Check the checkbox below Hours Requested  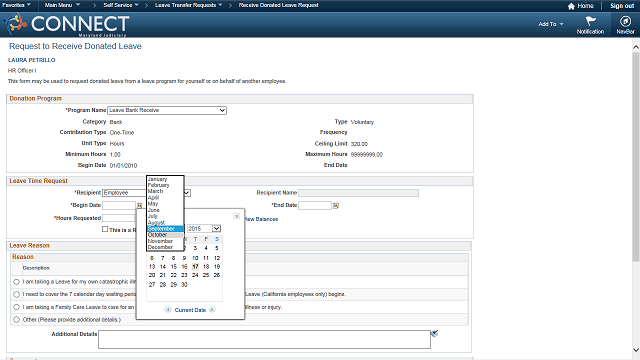pyautogui.click(x=105, y=229)
